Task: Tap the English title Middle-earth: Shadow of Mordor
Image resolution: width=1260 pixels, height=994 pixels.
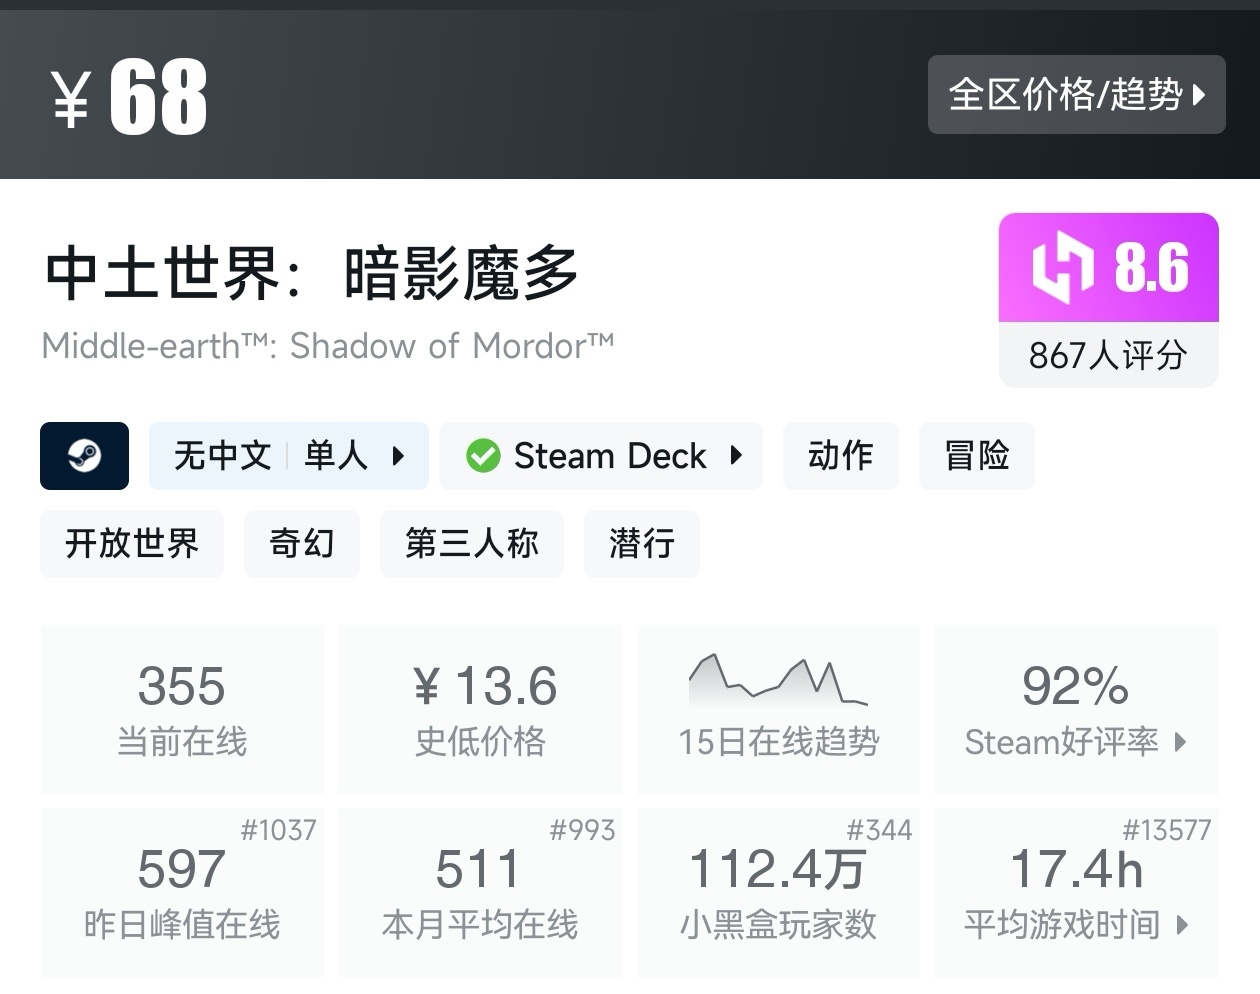Action: click(x=327, y=346)
